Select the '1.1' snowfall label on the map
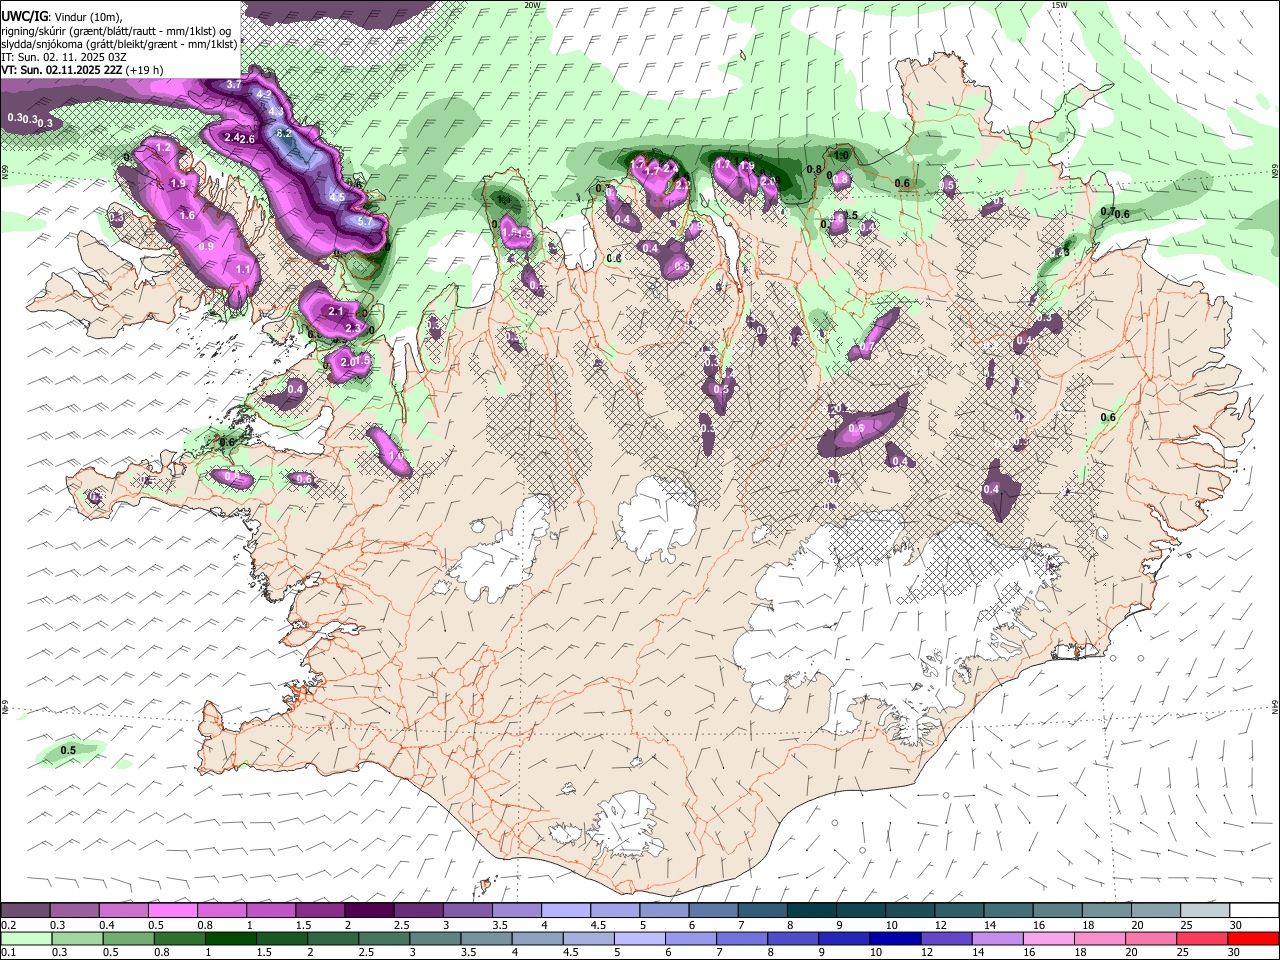Screen dimensions: 1280x960 click(x=243, y=270)
